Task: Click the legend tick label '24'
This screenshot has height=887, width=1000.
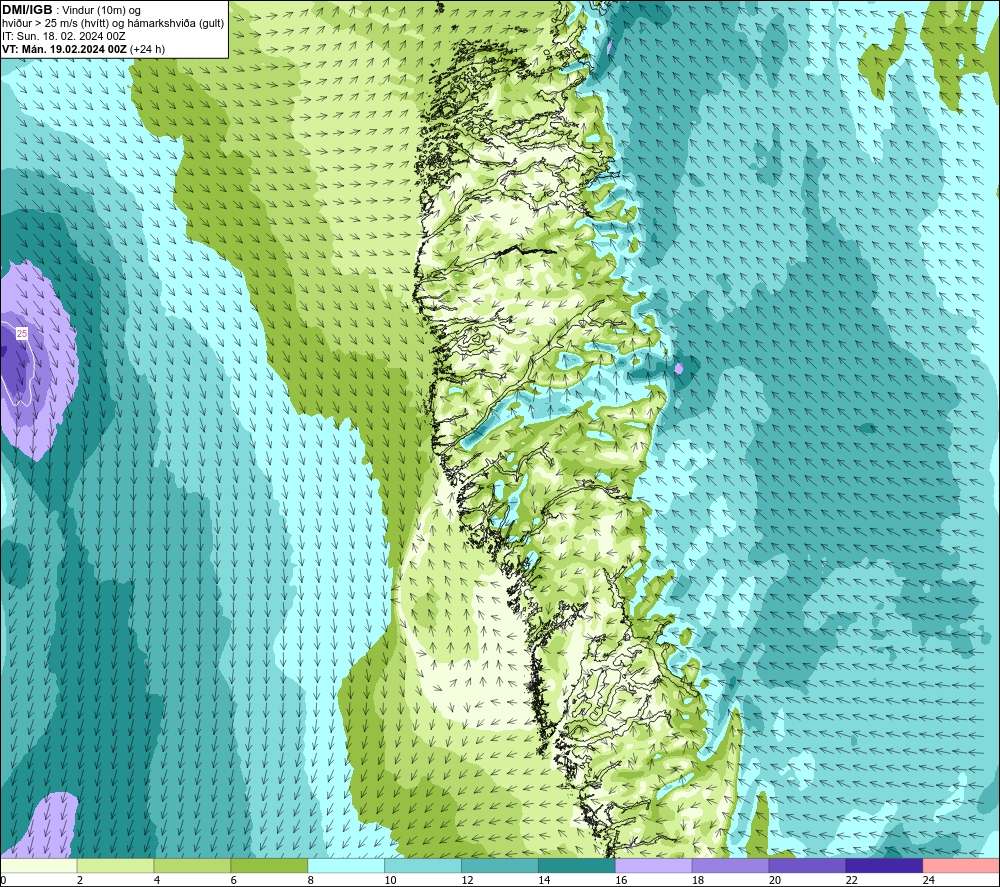Action: (929, 880)
